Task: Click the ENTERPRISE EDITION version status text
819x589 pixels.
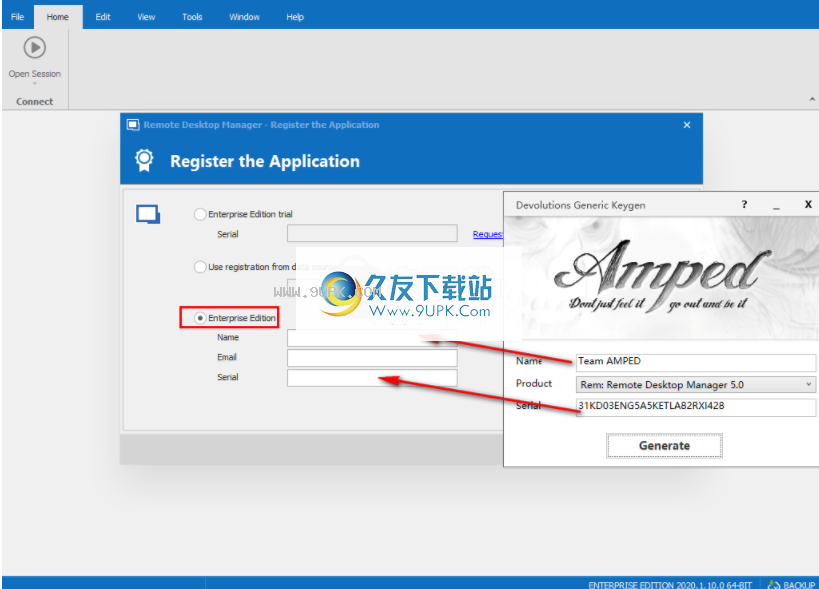Action: pyautogui.click(x=670, y=585)
